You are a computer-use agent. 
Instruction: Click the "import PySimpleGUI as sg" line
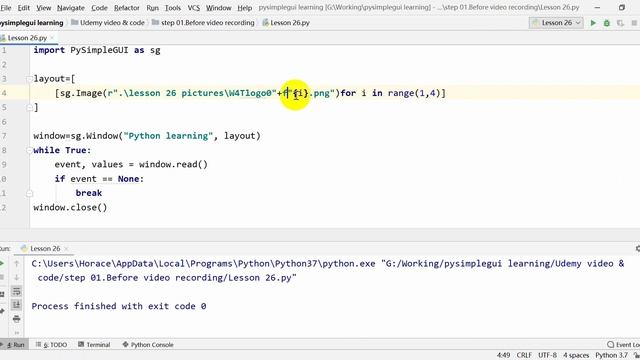tap(97, 50)
